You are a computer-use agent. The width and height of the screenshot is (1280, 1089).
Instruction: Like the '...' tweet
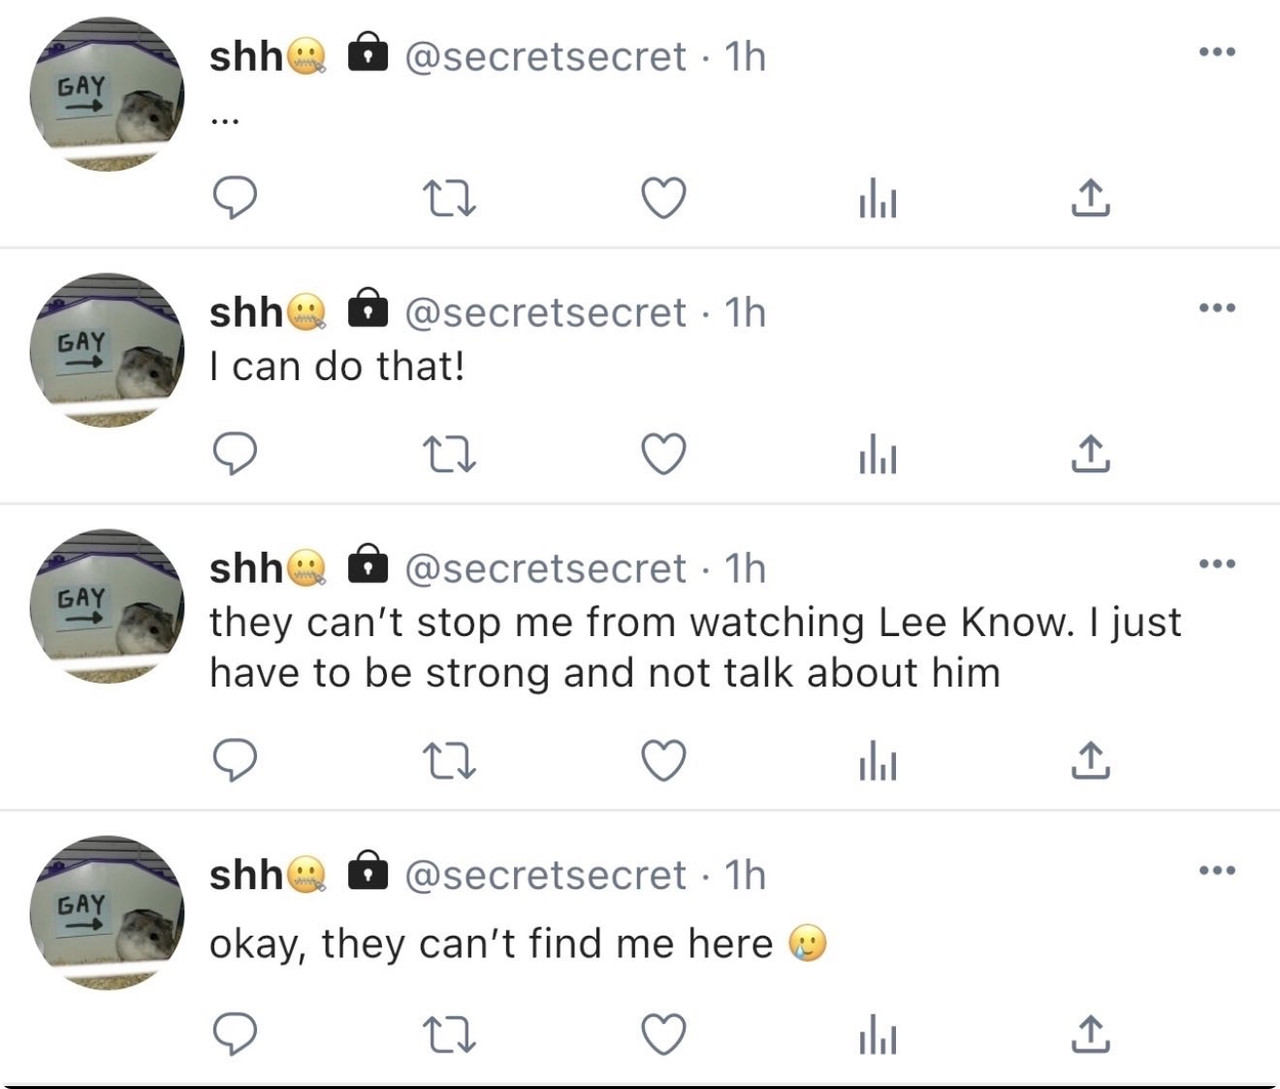(664, 198)
